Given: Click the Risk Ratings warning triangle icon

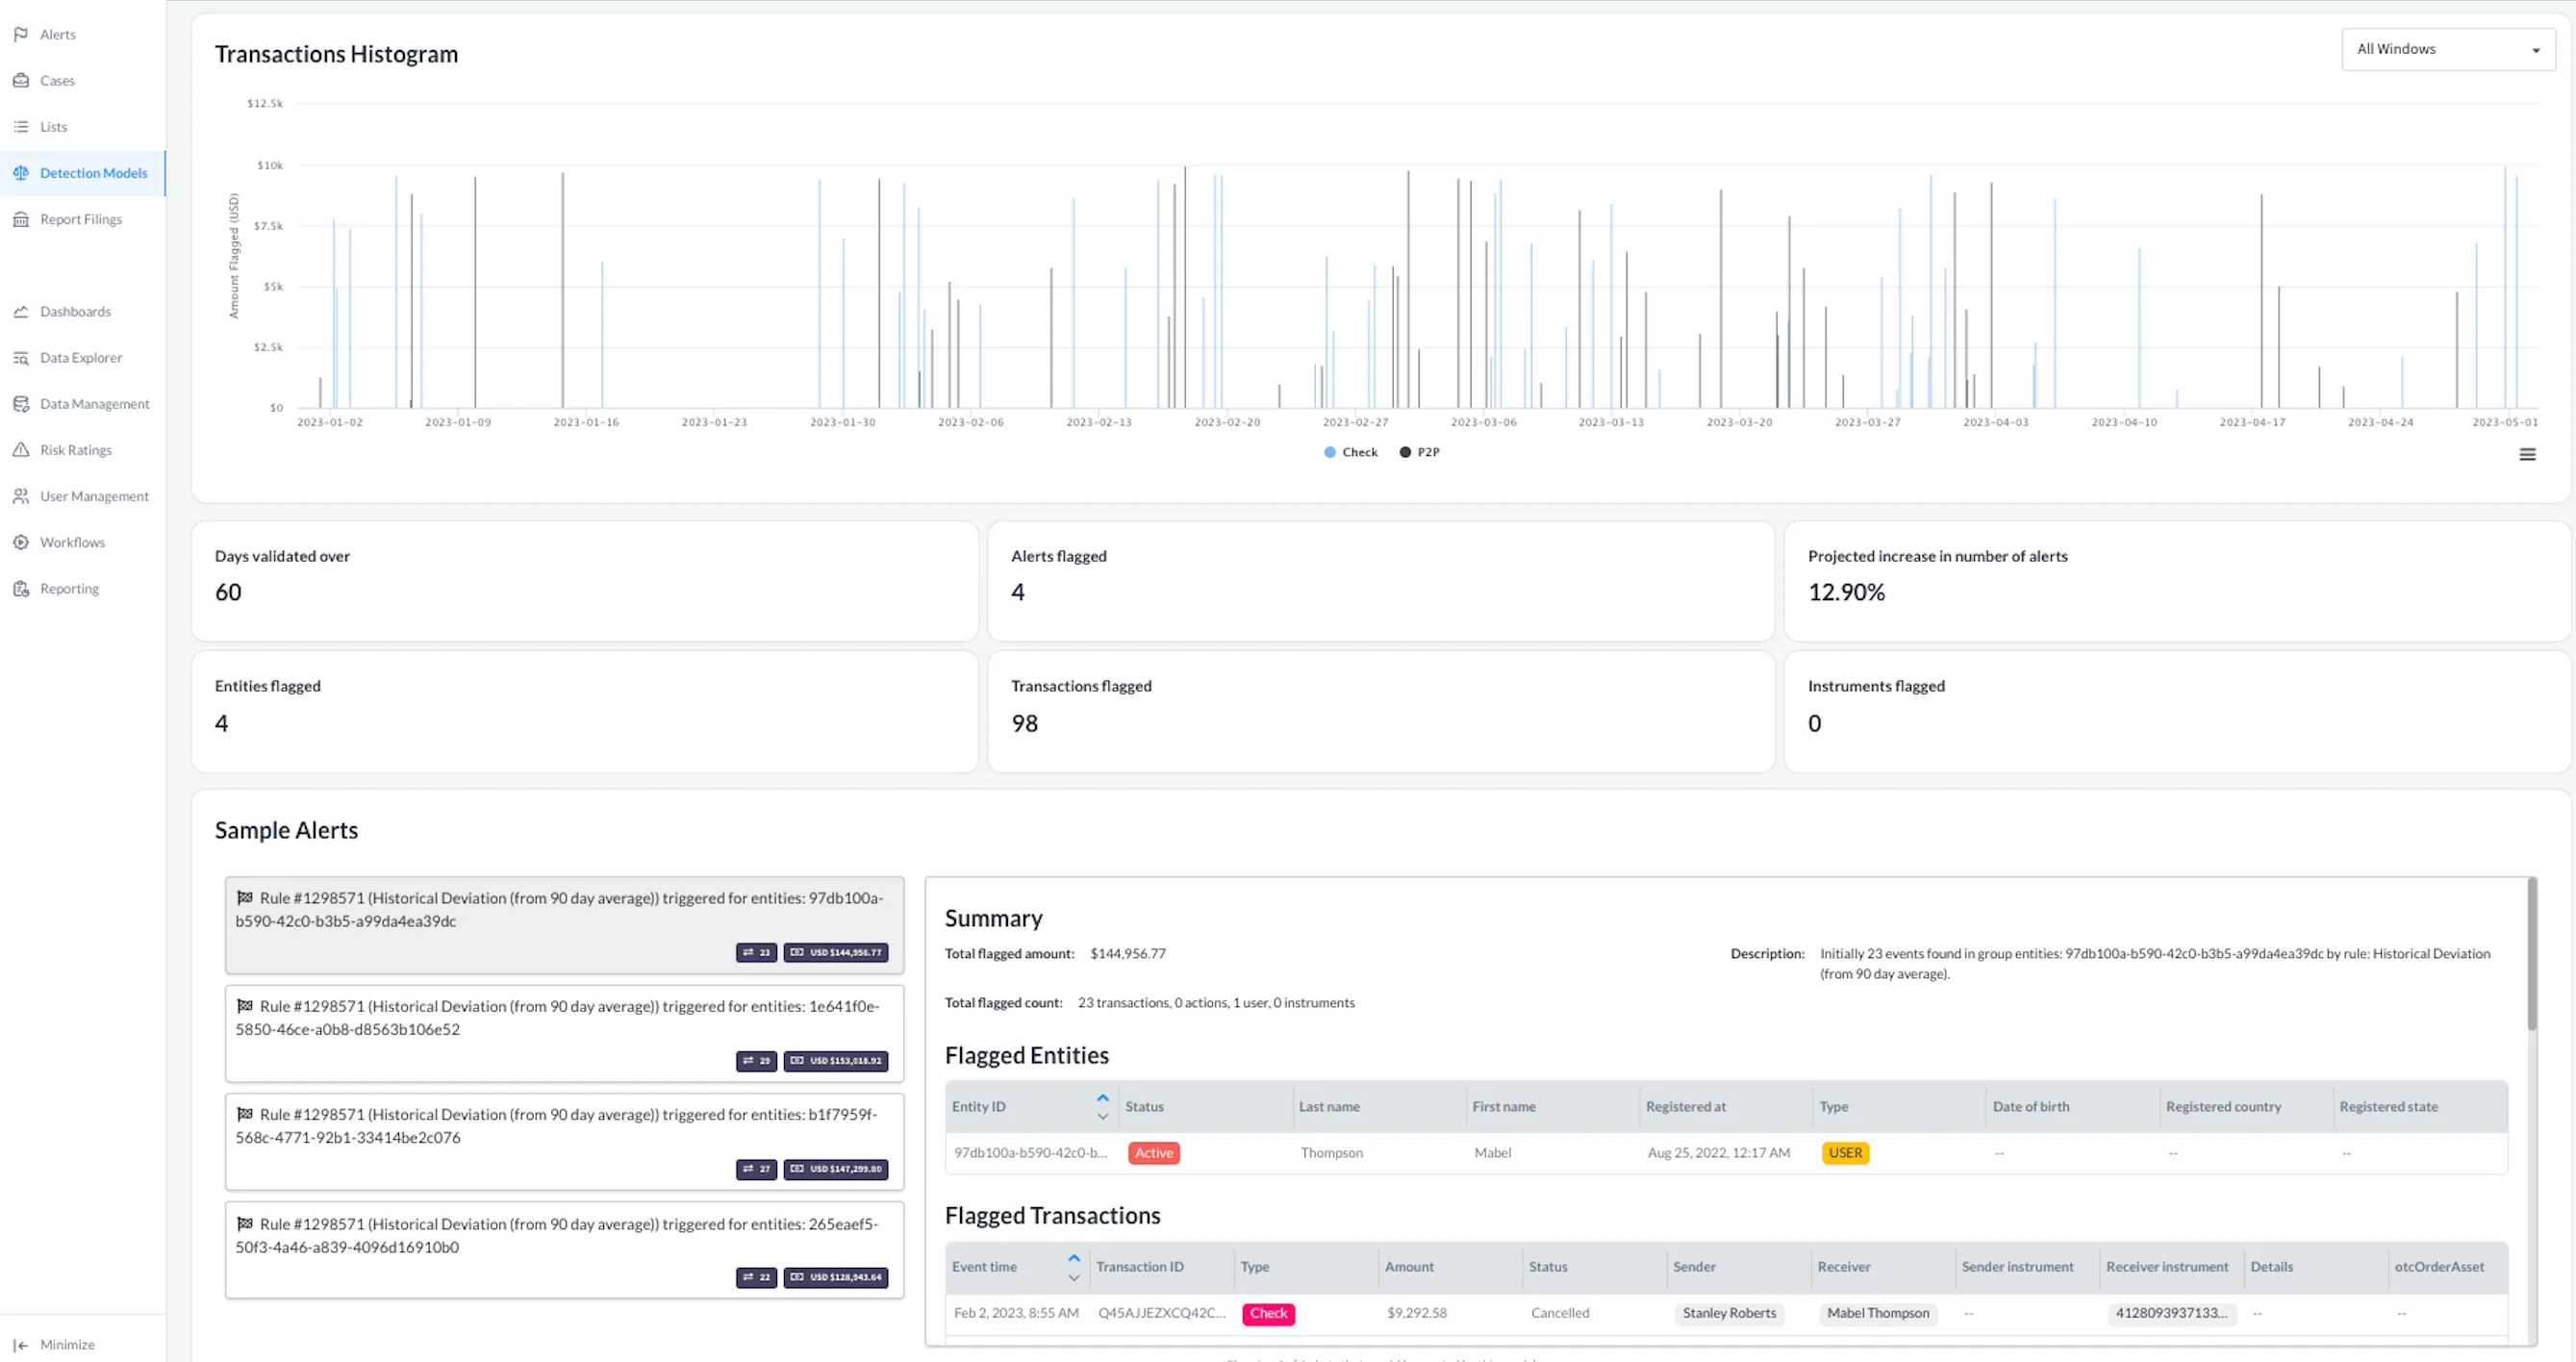Looking at the screenshot, I should tap(21, 450).
